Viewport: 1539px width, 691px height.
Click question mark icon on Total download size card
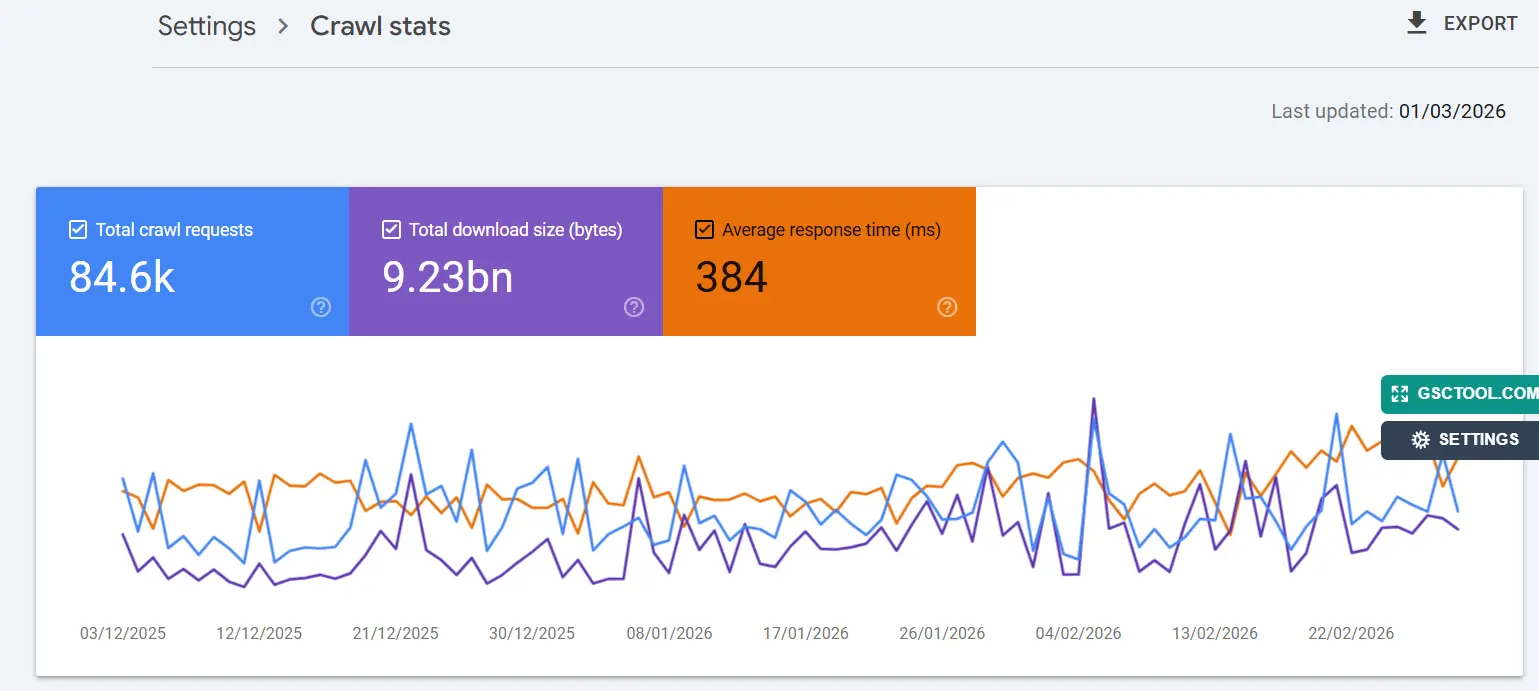(x=634, y=307)
